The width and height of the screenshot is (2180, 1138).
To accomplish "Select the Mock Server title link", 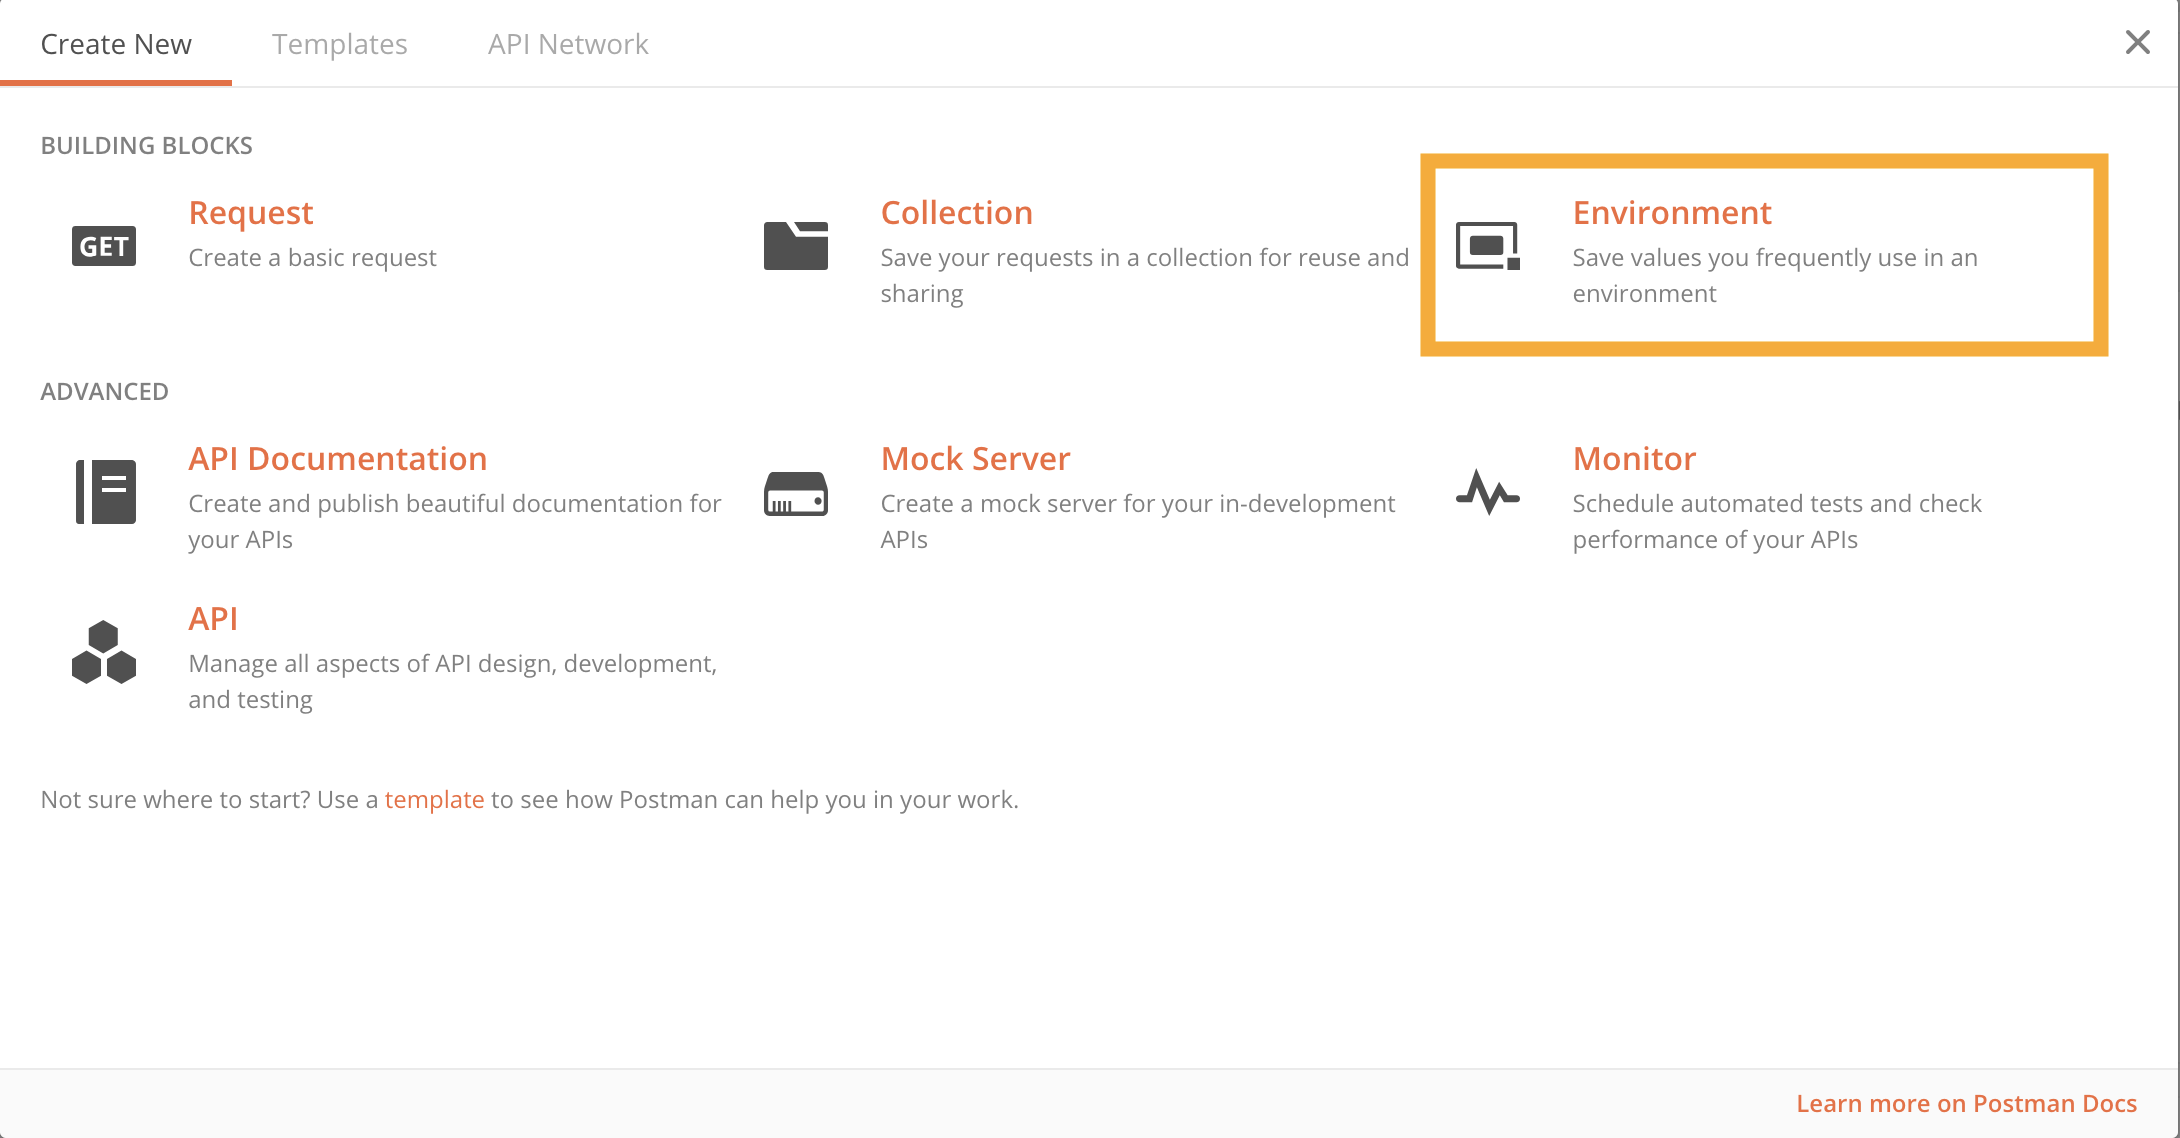I will pyautogui.click(x=975, y=459).
